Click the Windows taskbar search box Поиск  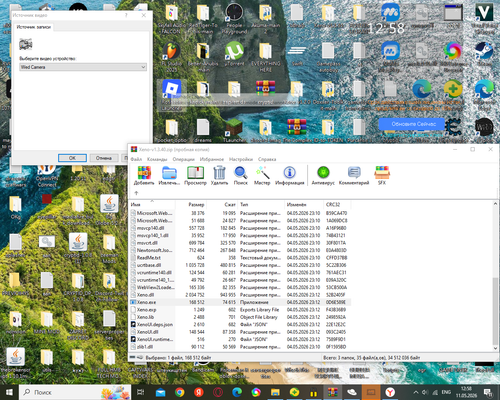coord(75,392)
